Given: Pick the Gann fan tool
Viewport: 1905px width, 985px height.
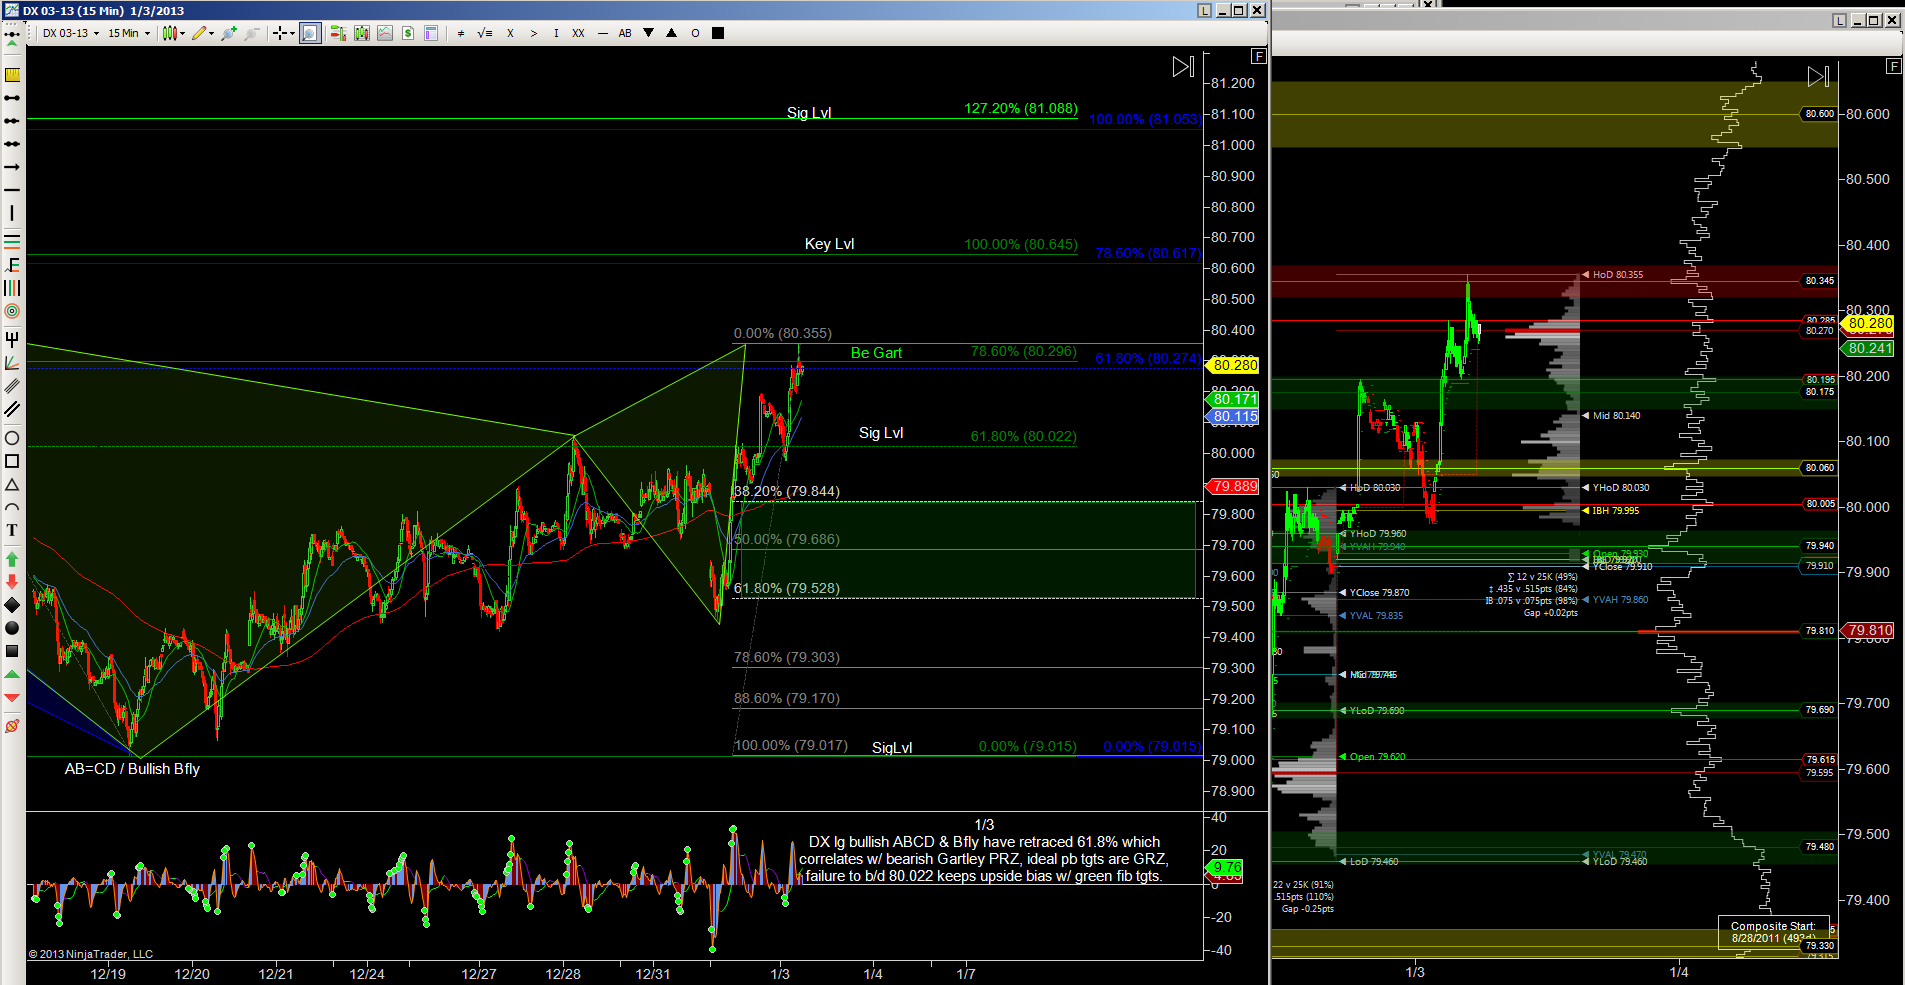Looking at the screenshot, I should click(x=12, y=363).
